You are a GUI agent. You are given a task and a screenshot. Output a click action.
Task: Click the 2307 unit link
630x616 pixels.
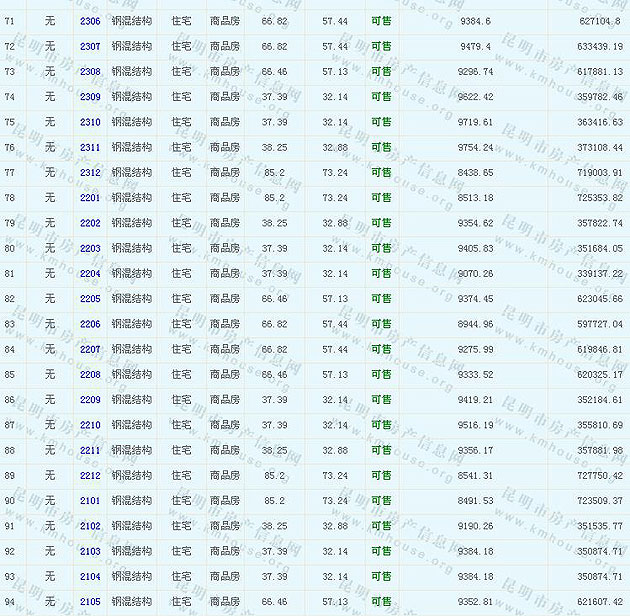90,46
